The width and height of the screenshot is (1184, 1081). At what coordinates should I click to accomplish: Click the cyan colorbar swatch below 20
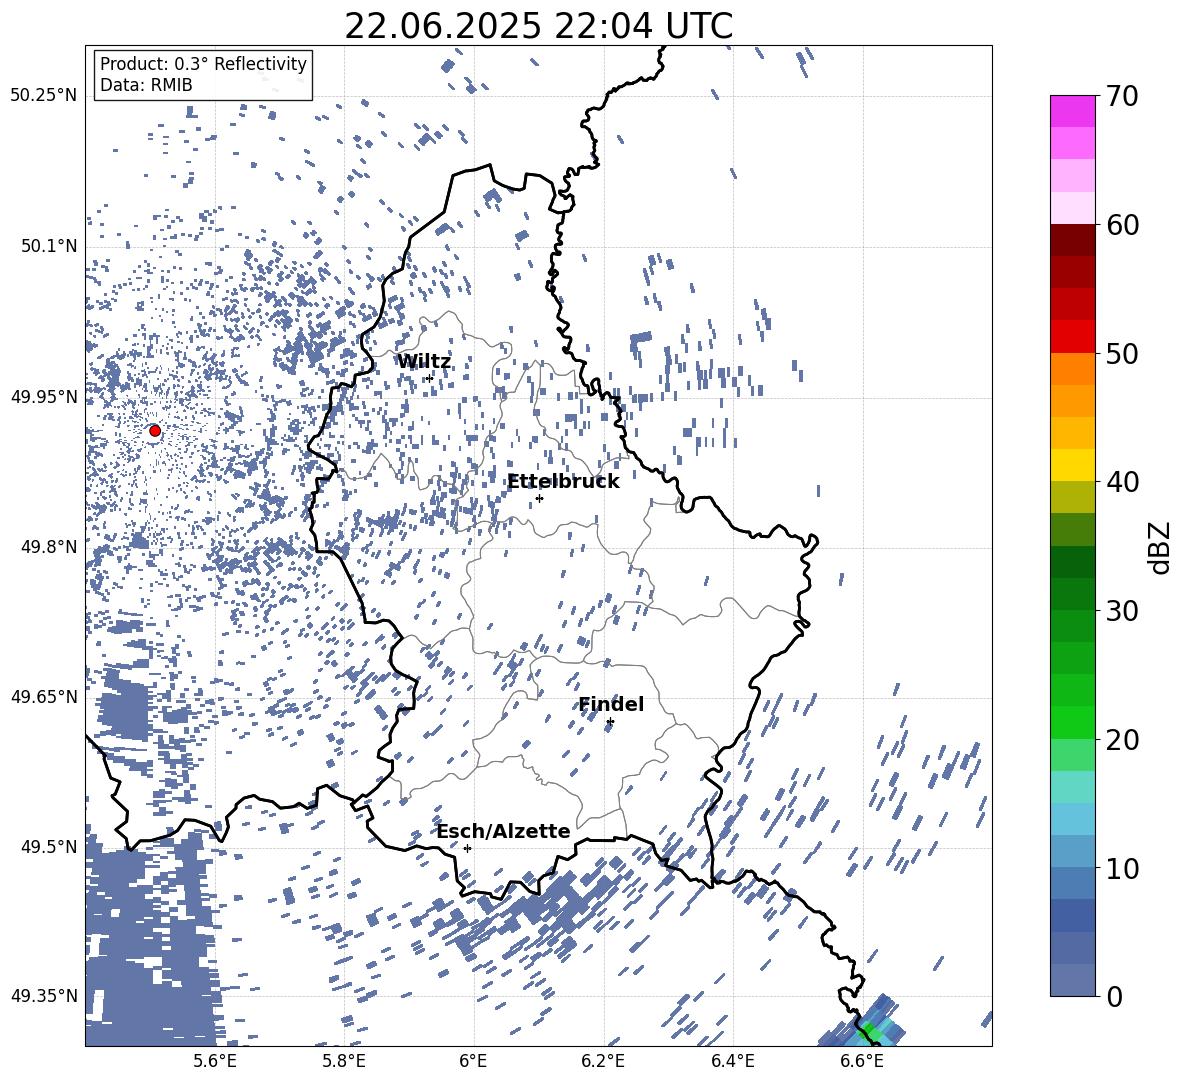coord(1072,787)
